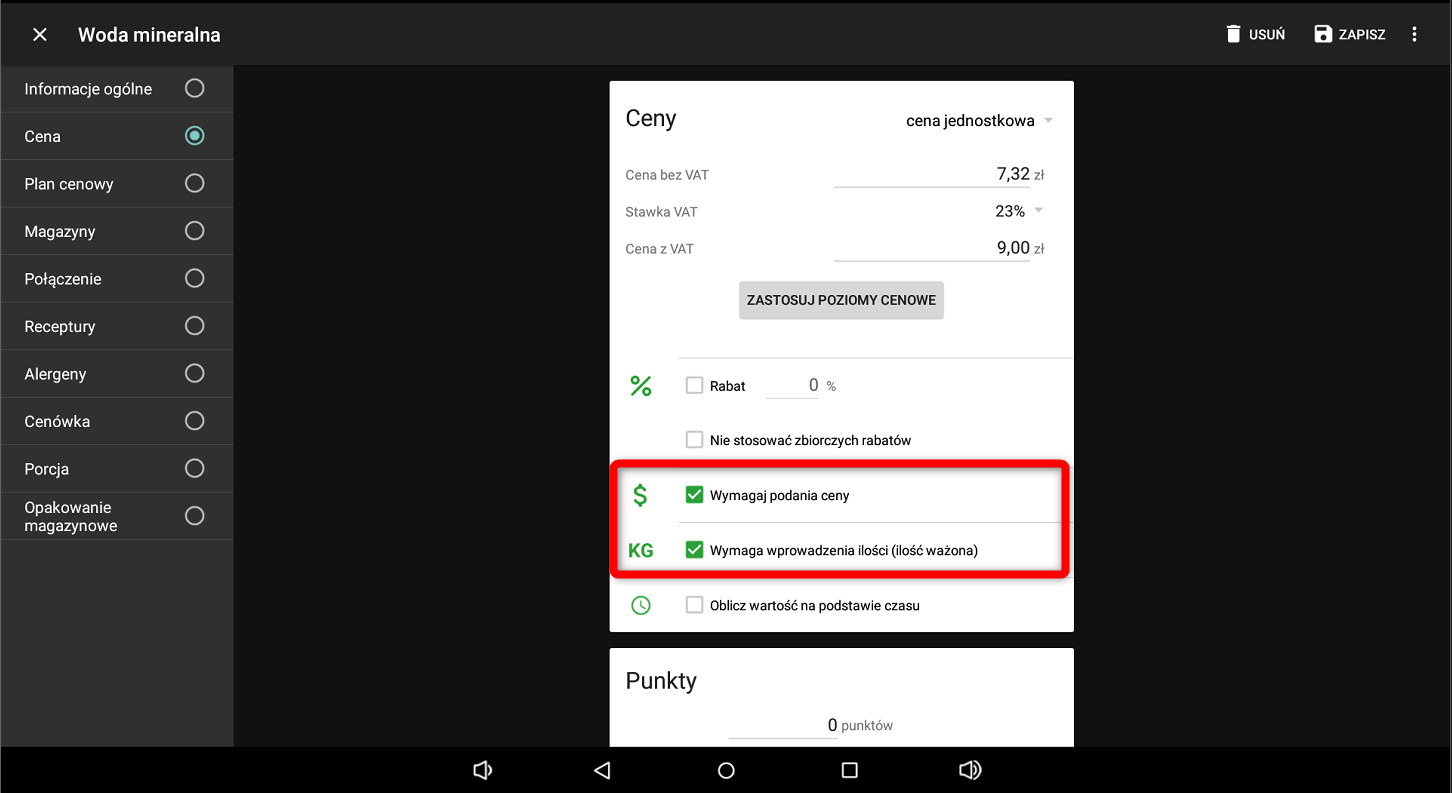Open the three-dot overflow menu
The height and width of the screenshot is (793, 1452).
pos(1414,34)
